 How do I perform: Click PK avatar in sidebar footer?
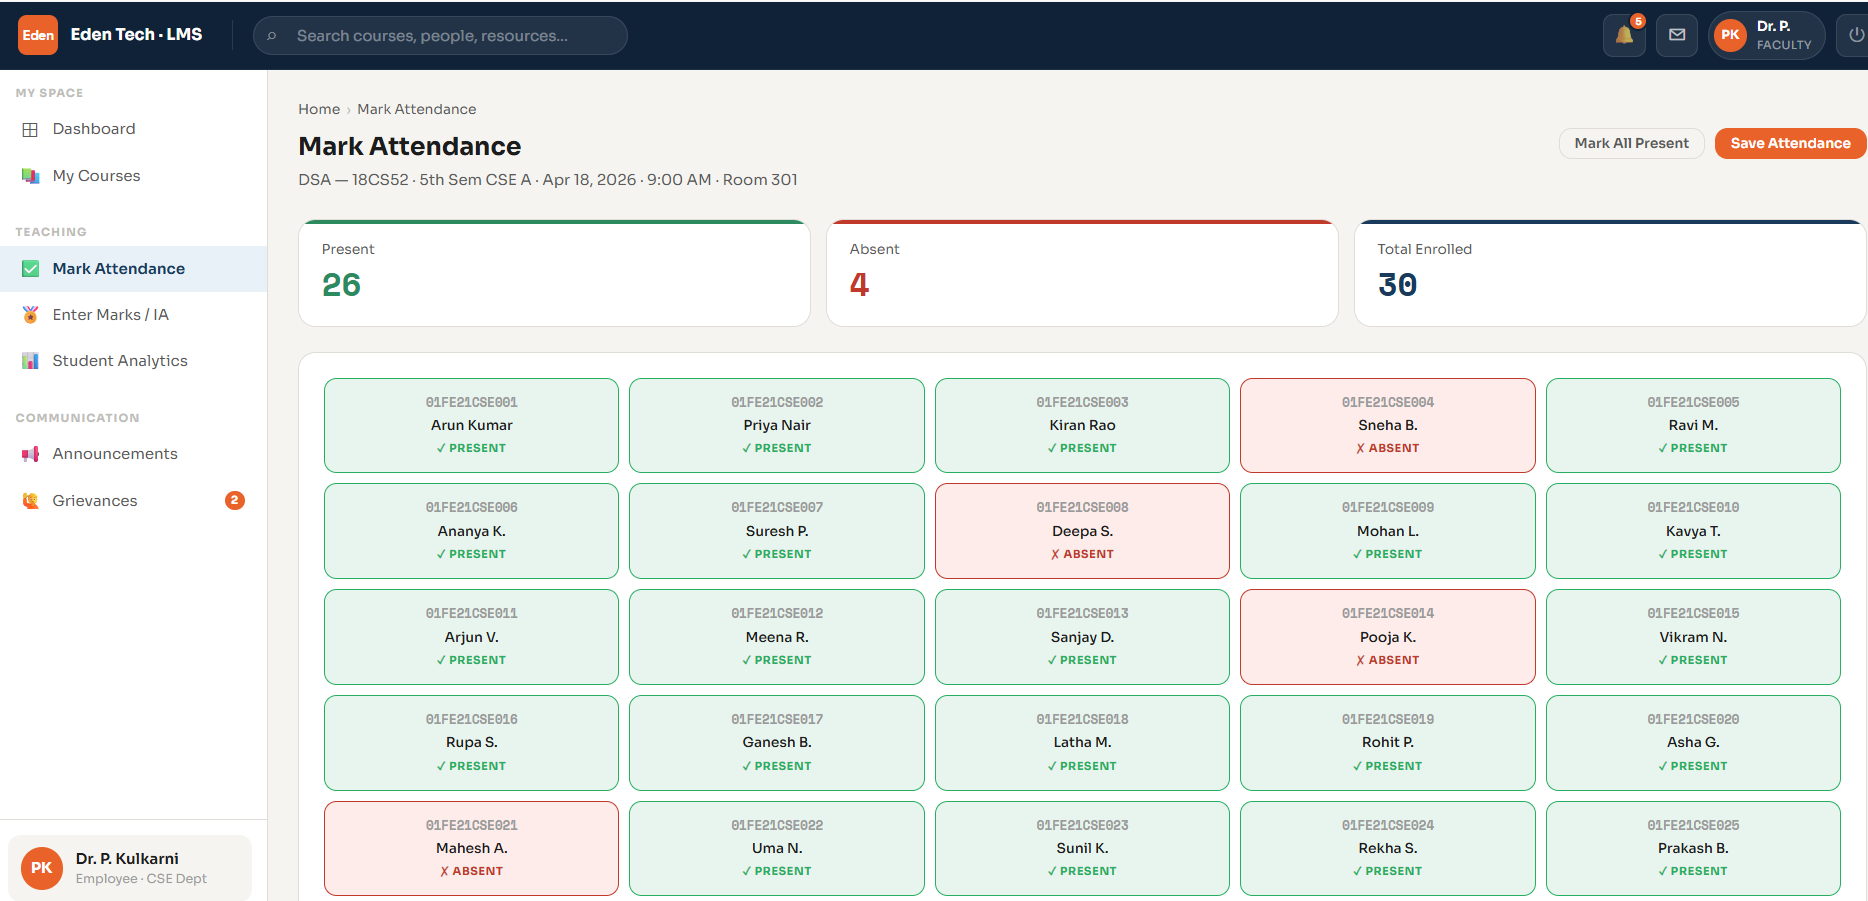tap(41, 868)
